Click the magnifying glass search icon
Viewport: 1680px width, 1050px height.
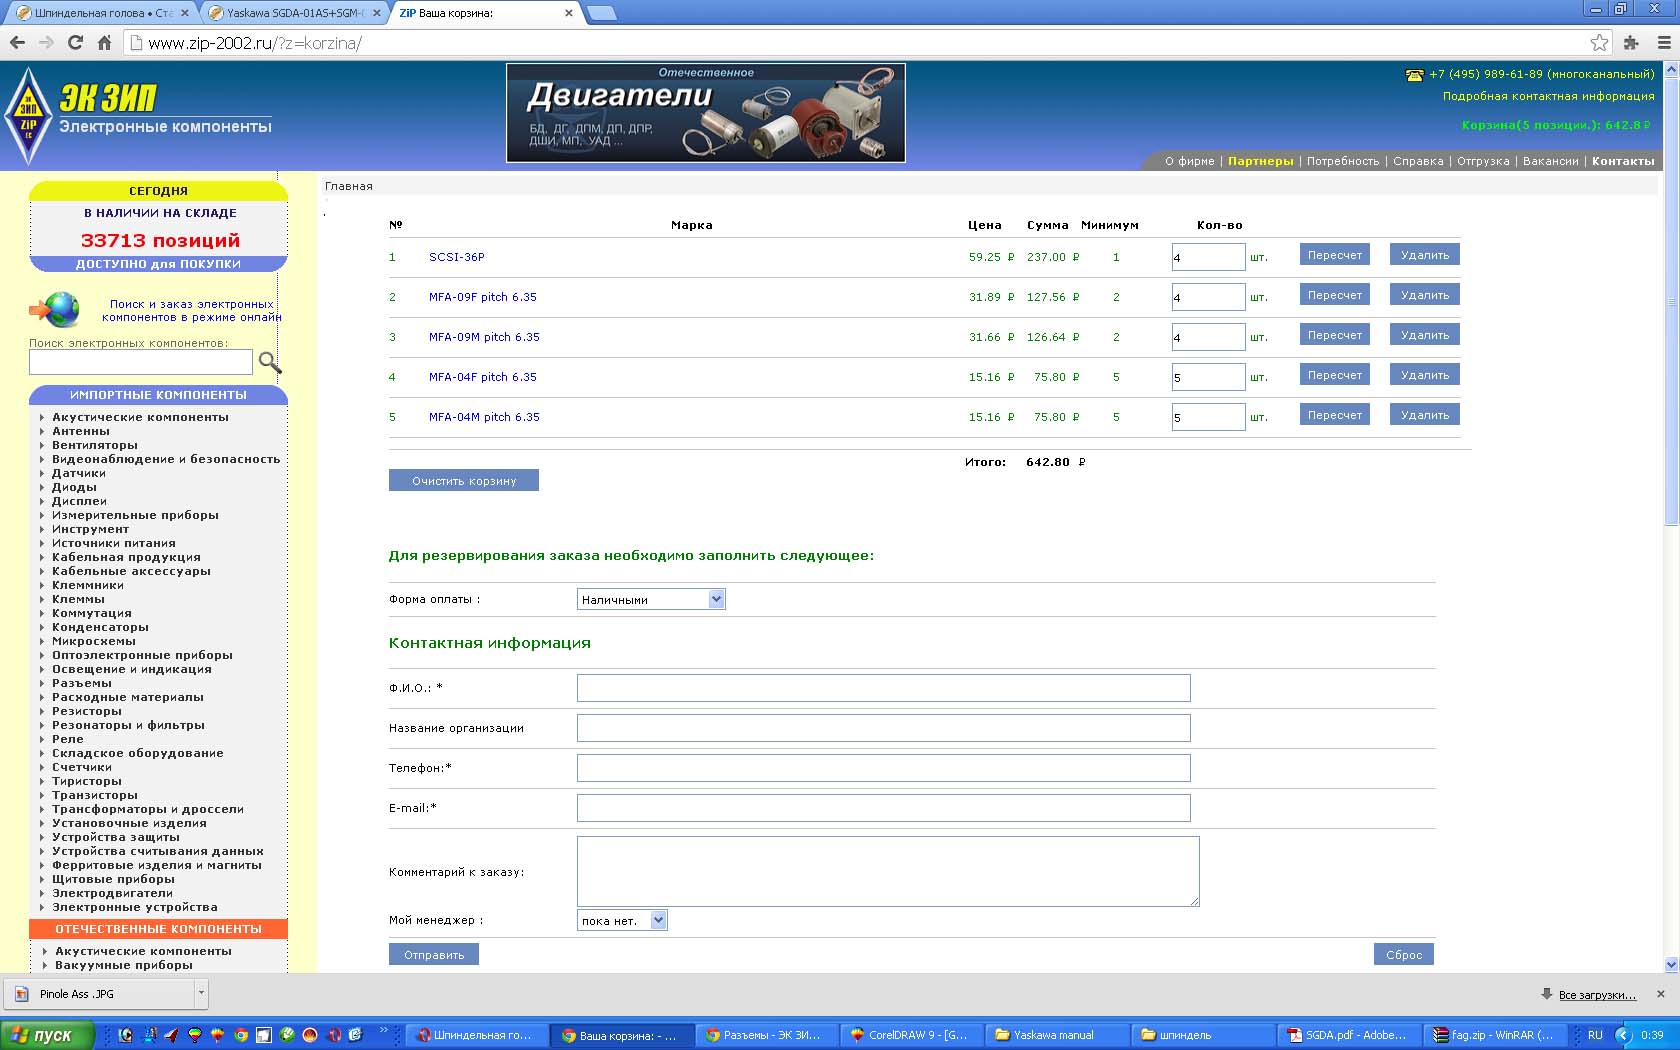click(x=270, y=362)
